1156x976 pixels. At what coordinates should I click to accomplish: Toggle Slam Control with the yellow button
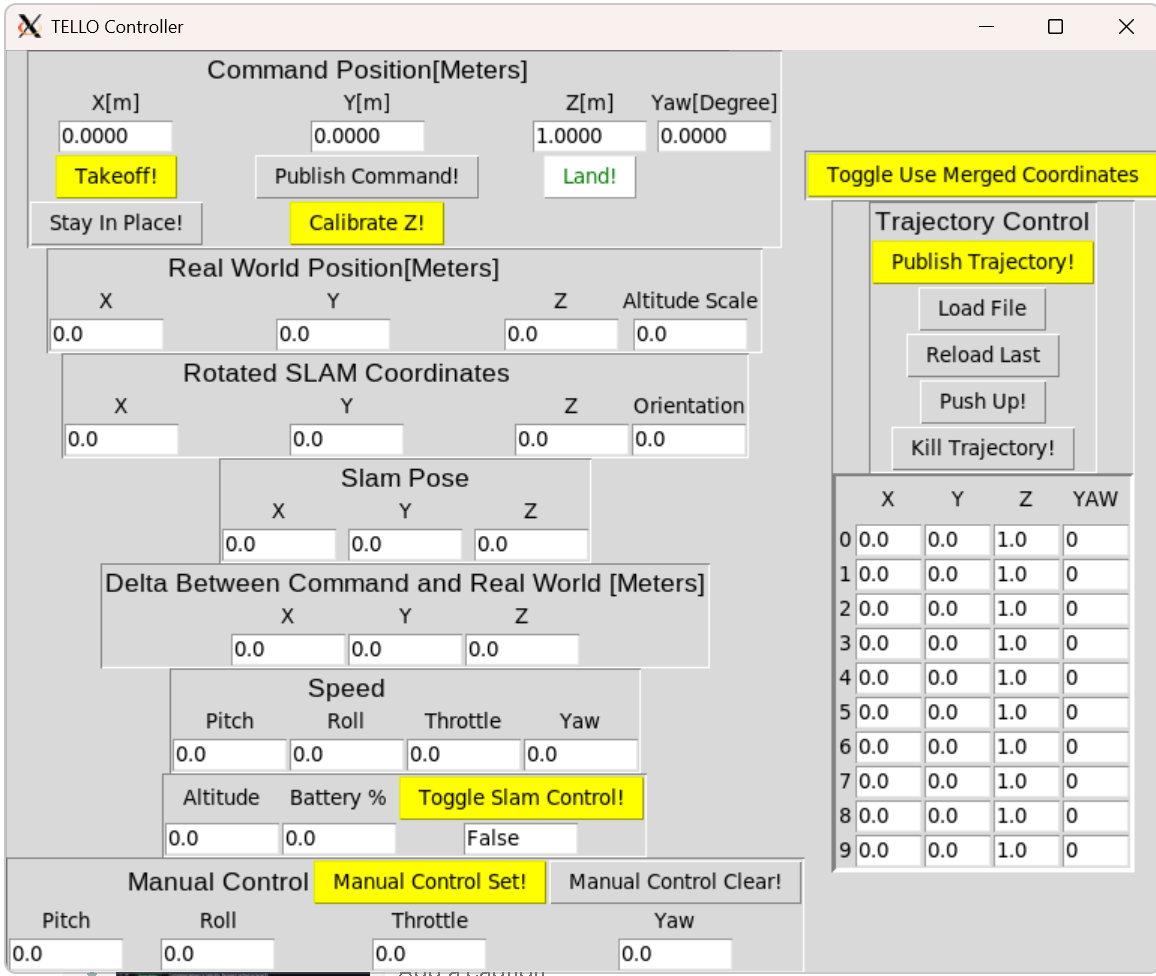coord(520,798)
